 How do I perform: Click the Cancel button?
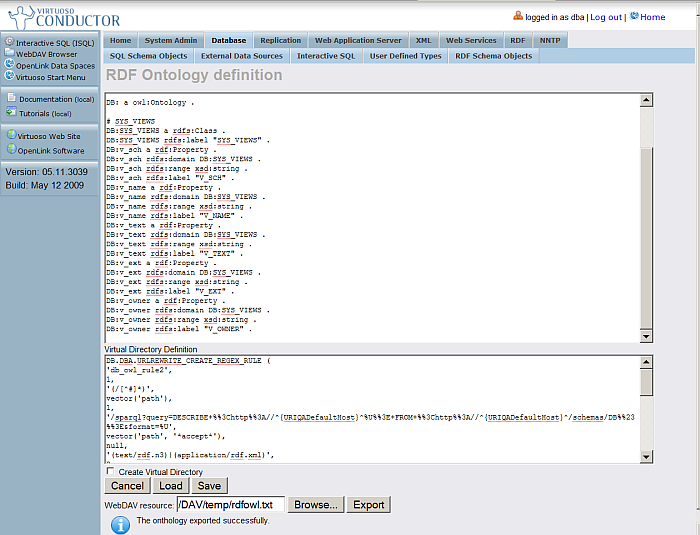point(127,486)
